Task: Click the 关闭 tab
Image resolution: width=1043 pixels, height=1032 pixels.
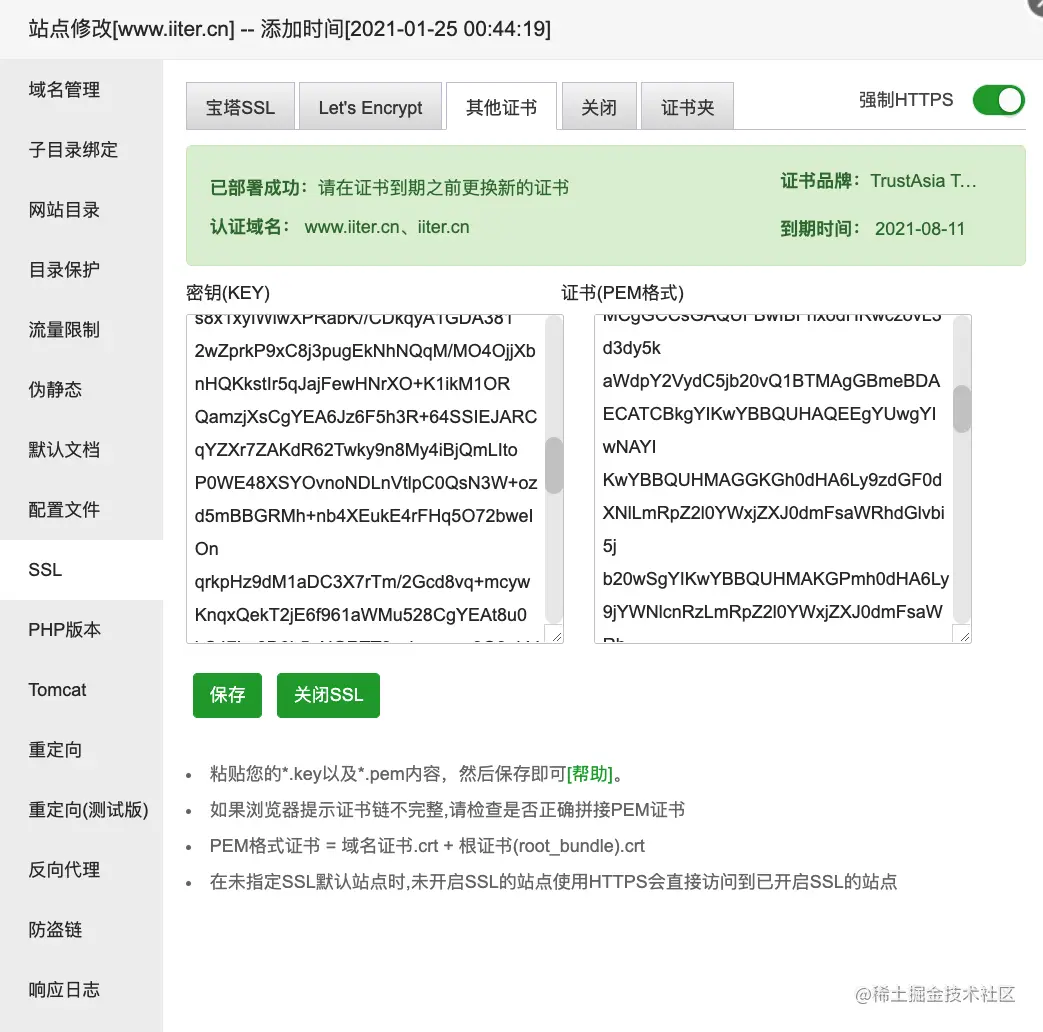Action: [x=598, y=106]
